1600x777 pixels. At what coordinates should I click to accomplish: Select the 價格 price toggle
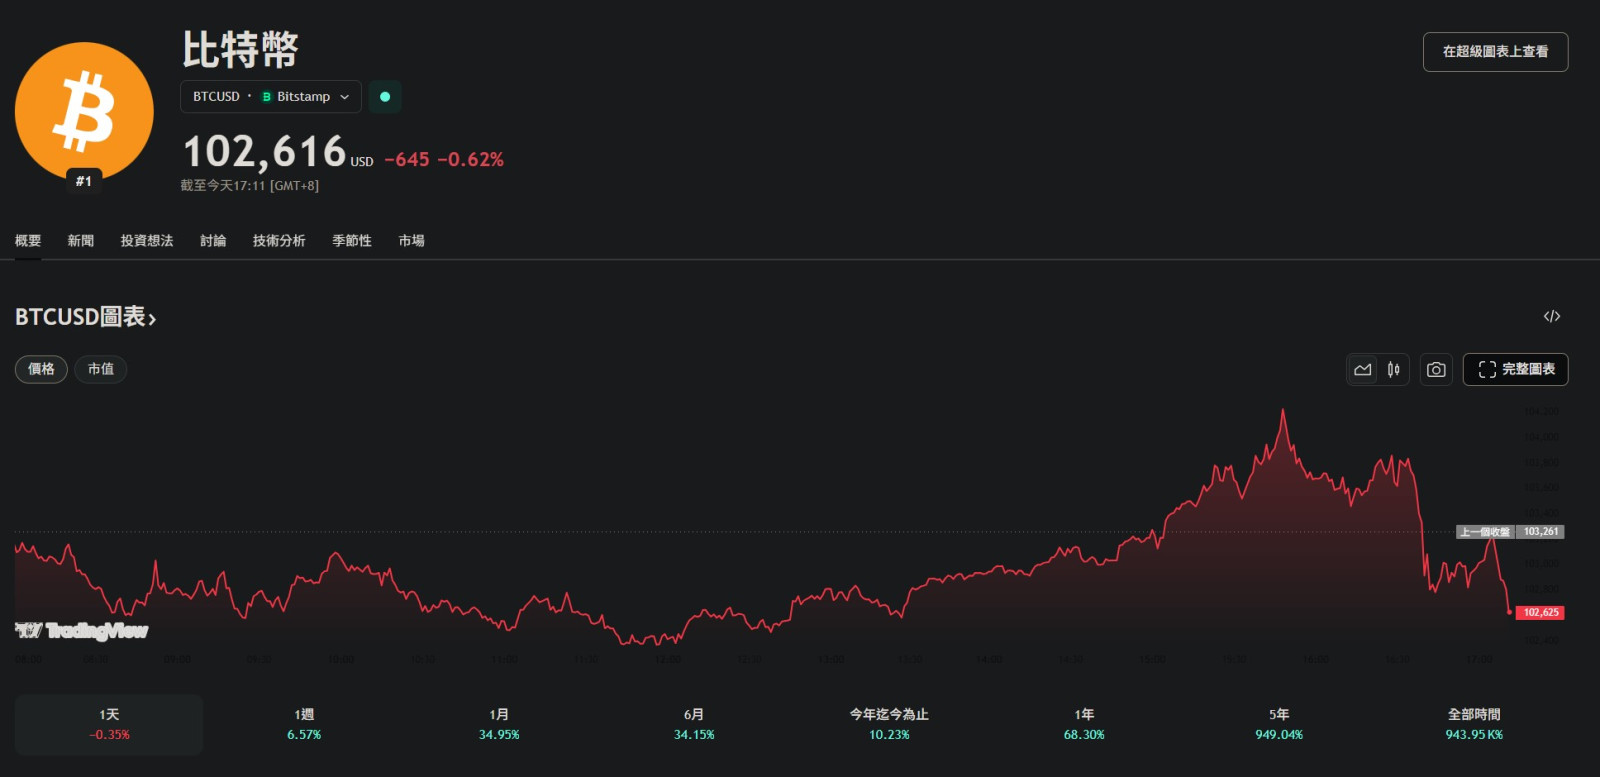[x=41, y=369]
